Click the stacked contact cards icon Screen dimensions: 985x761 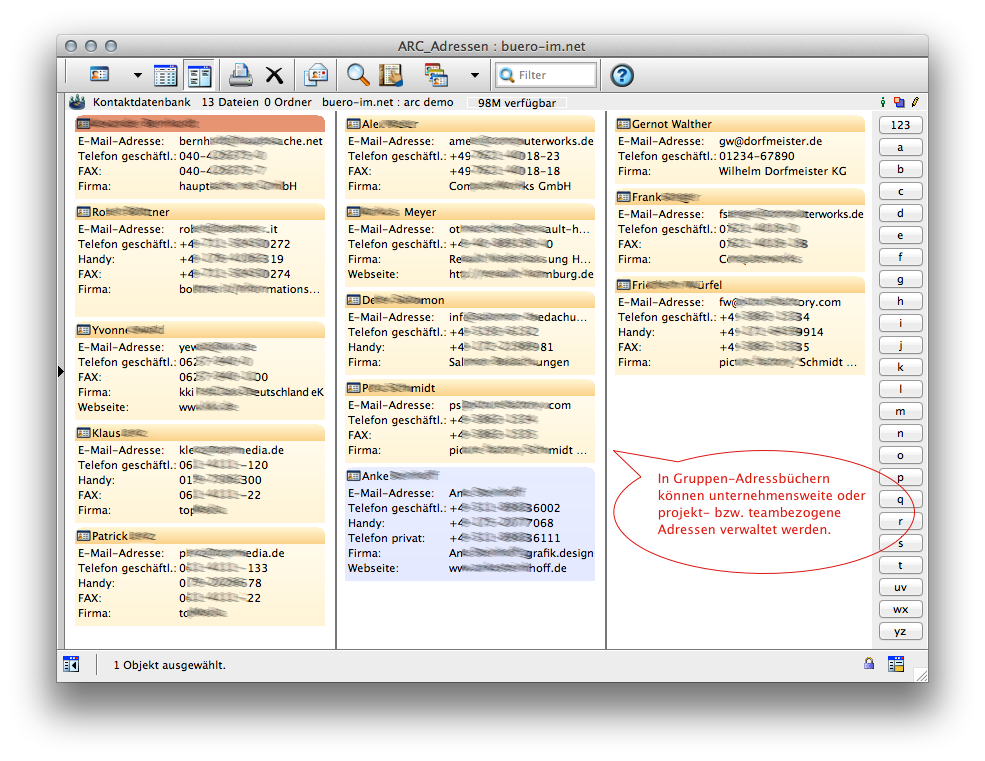[x=436, y=75]
